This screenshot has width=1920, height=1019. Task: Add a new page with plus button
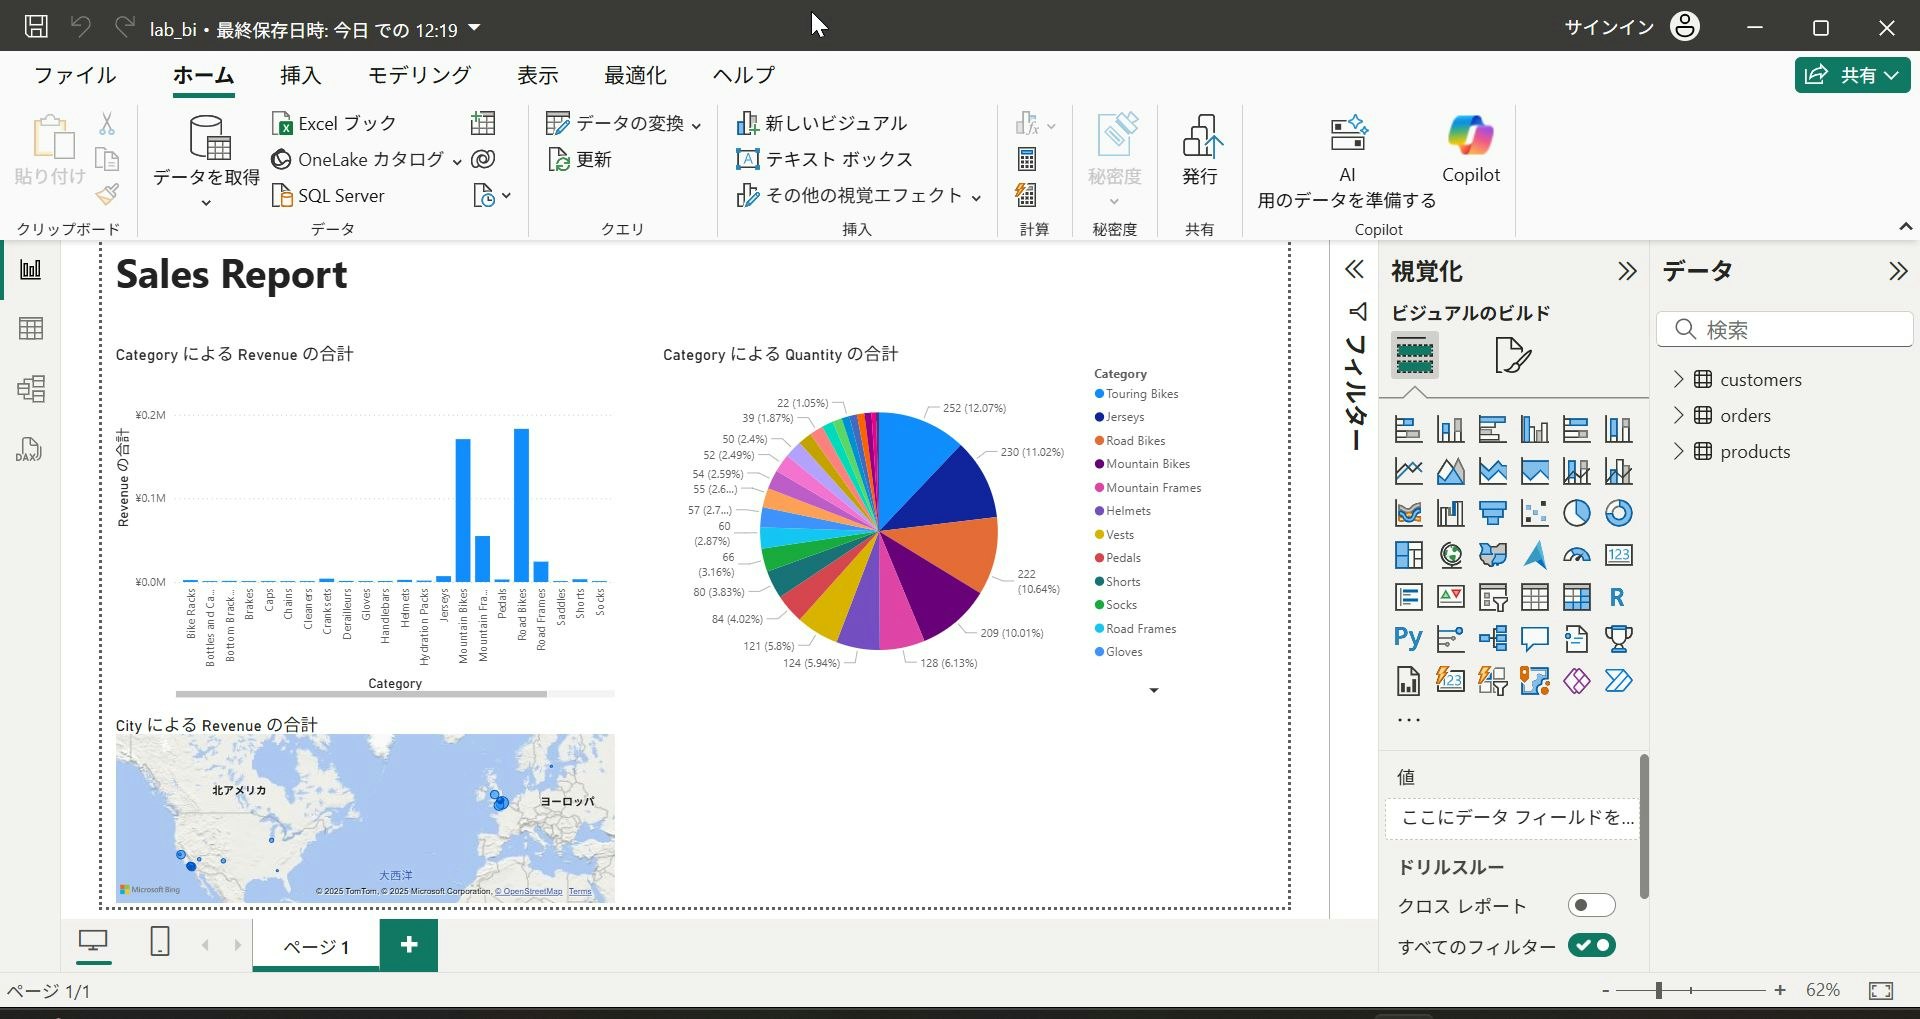tap(409, 945)
